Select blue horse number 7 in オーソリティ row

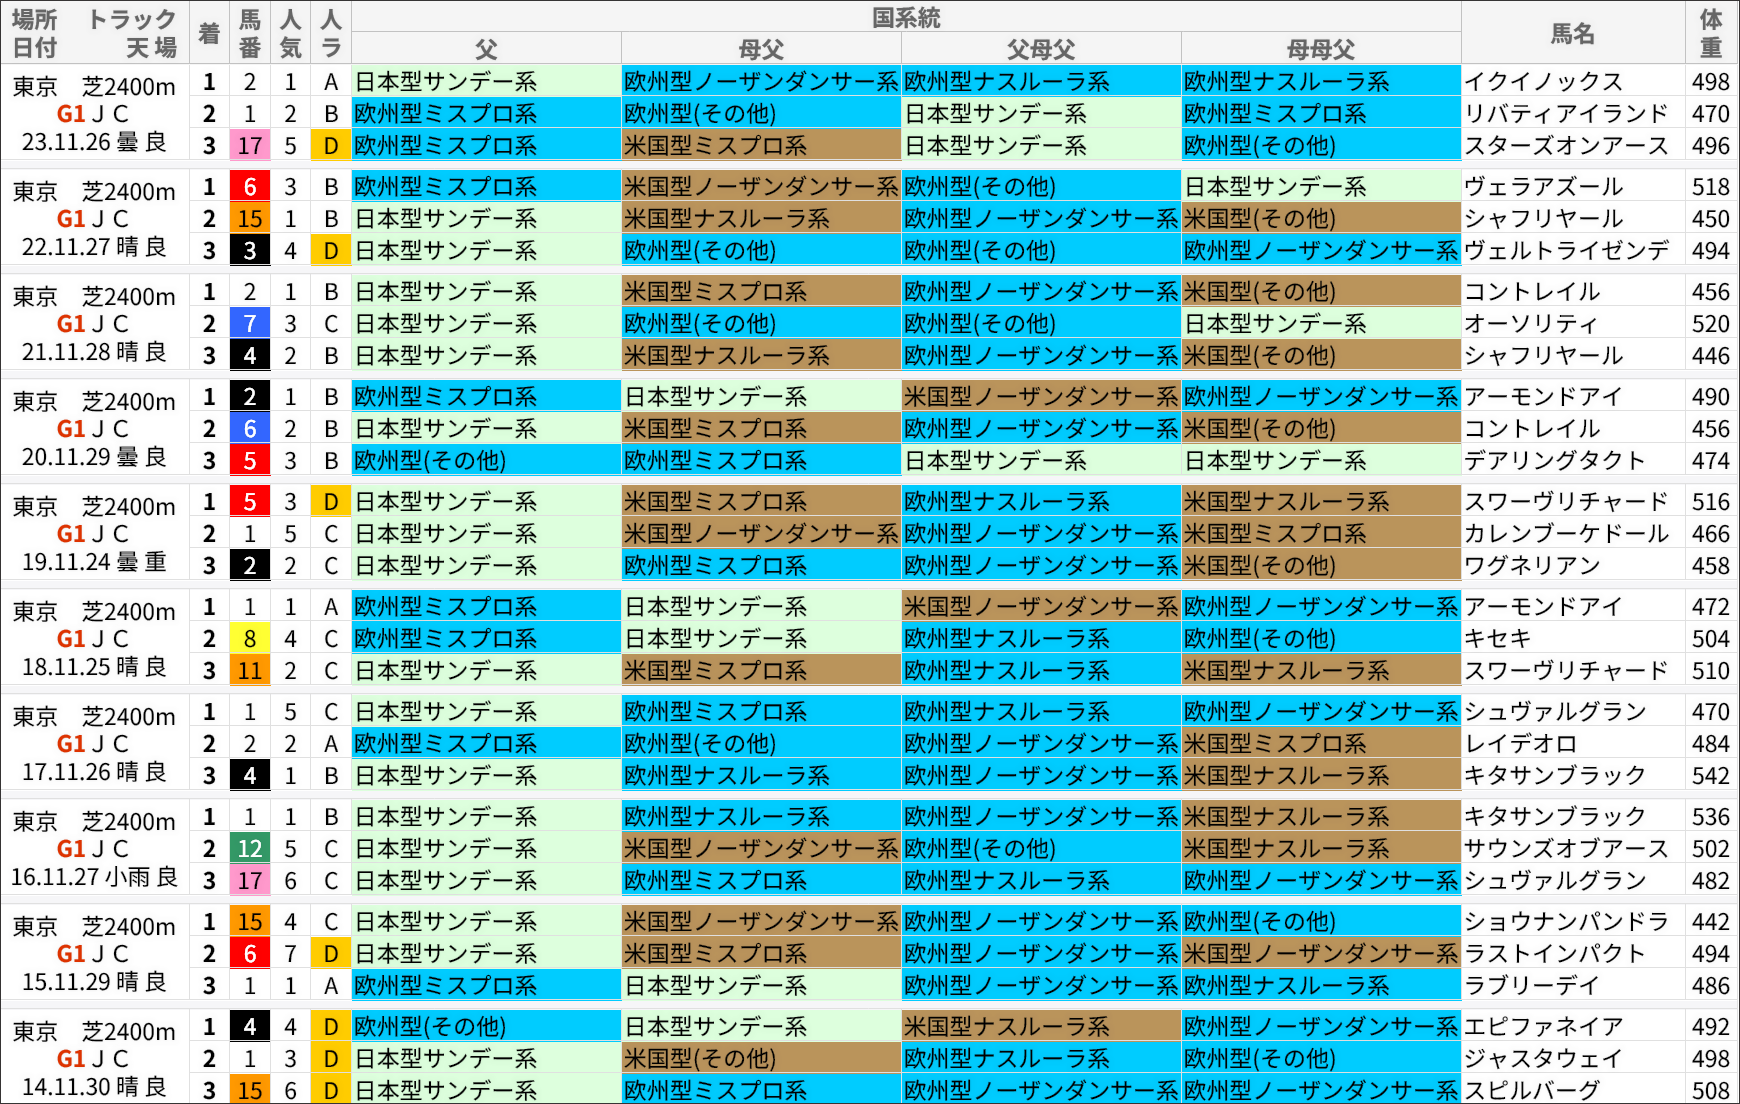pyautogui.click(x=250, y=324)
